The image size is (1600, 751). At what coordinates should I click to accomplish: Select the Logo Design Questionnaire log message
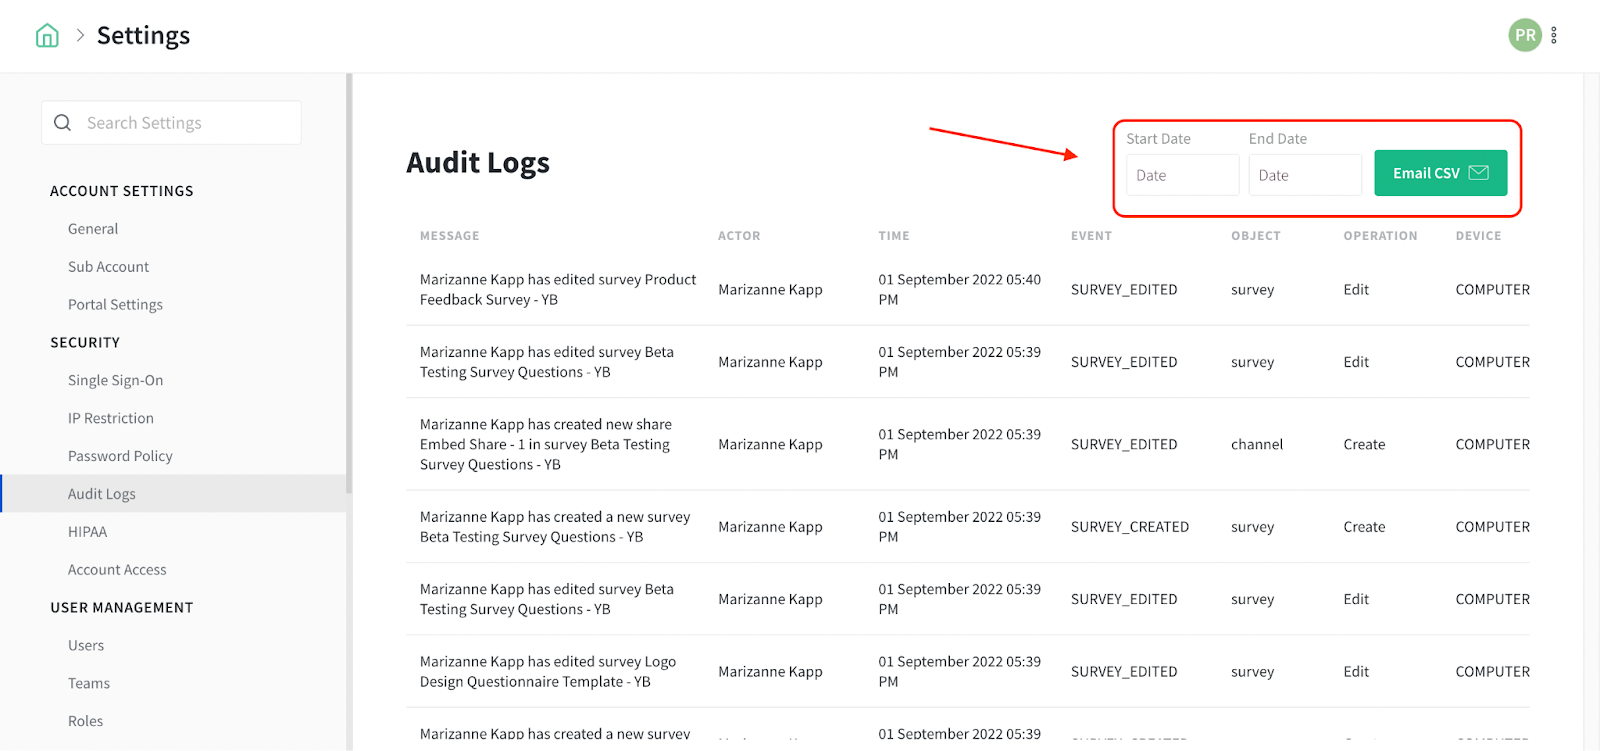point(548,672)
